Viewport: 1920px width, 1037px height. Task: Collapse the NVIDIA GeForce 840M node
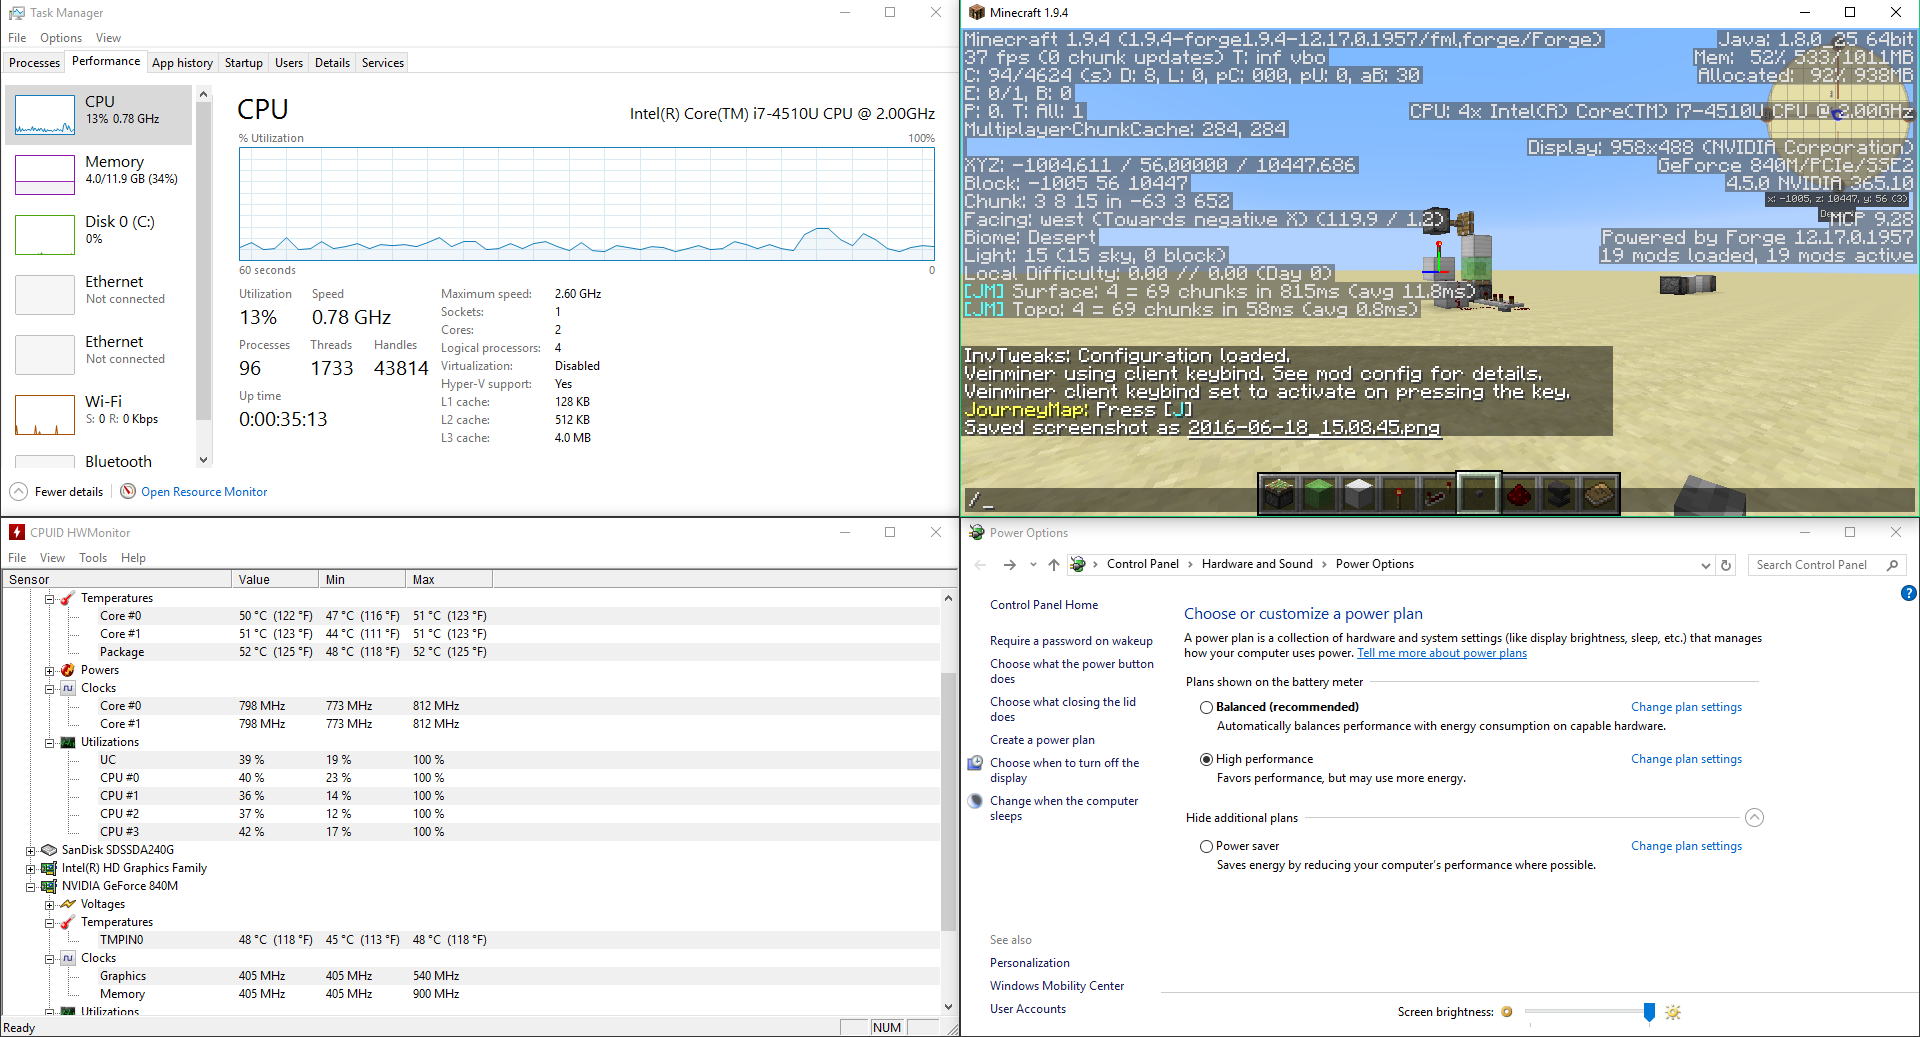pos(31,887)
